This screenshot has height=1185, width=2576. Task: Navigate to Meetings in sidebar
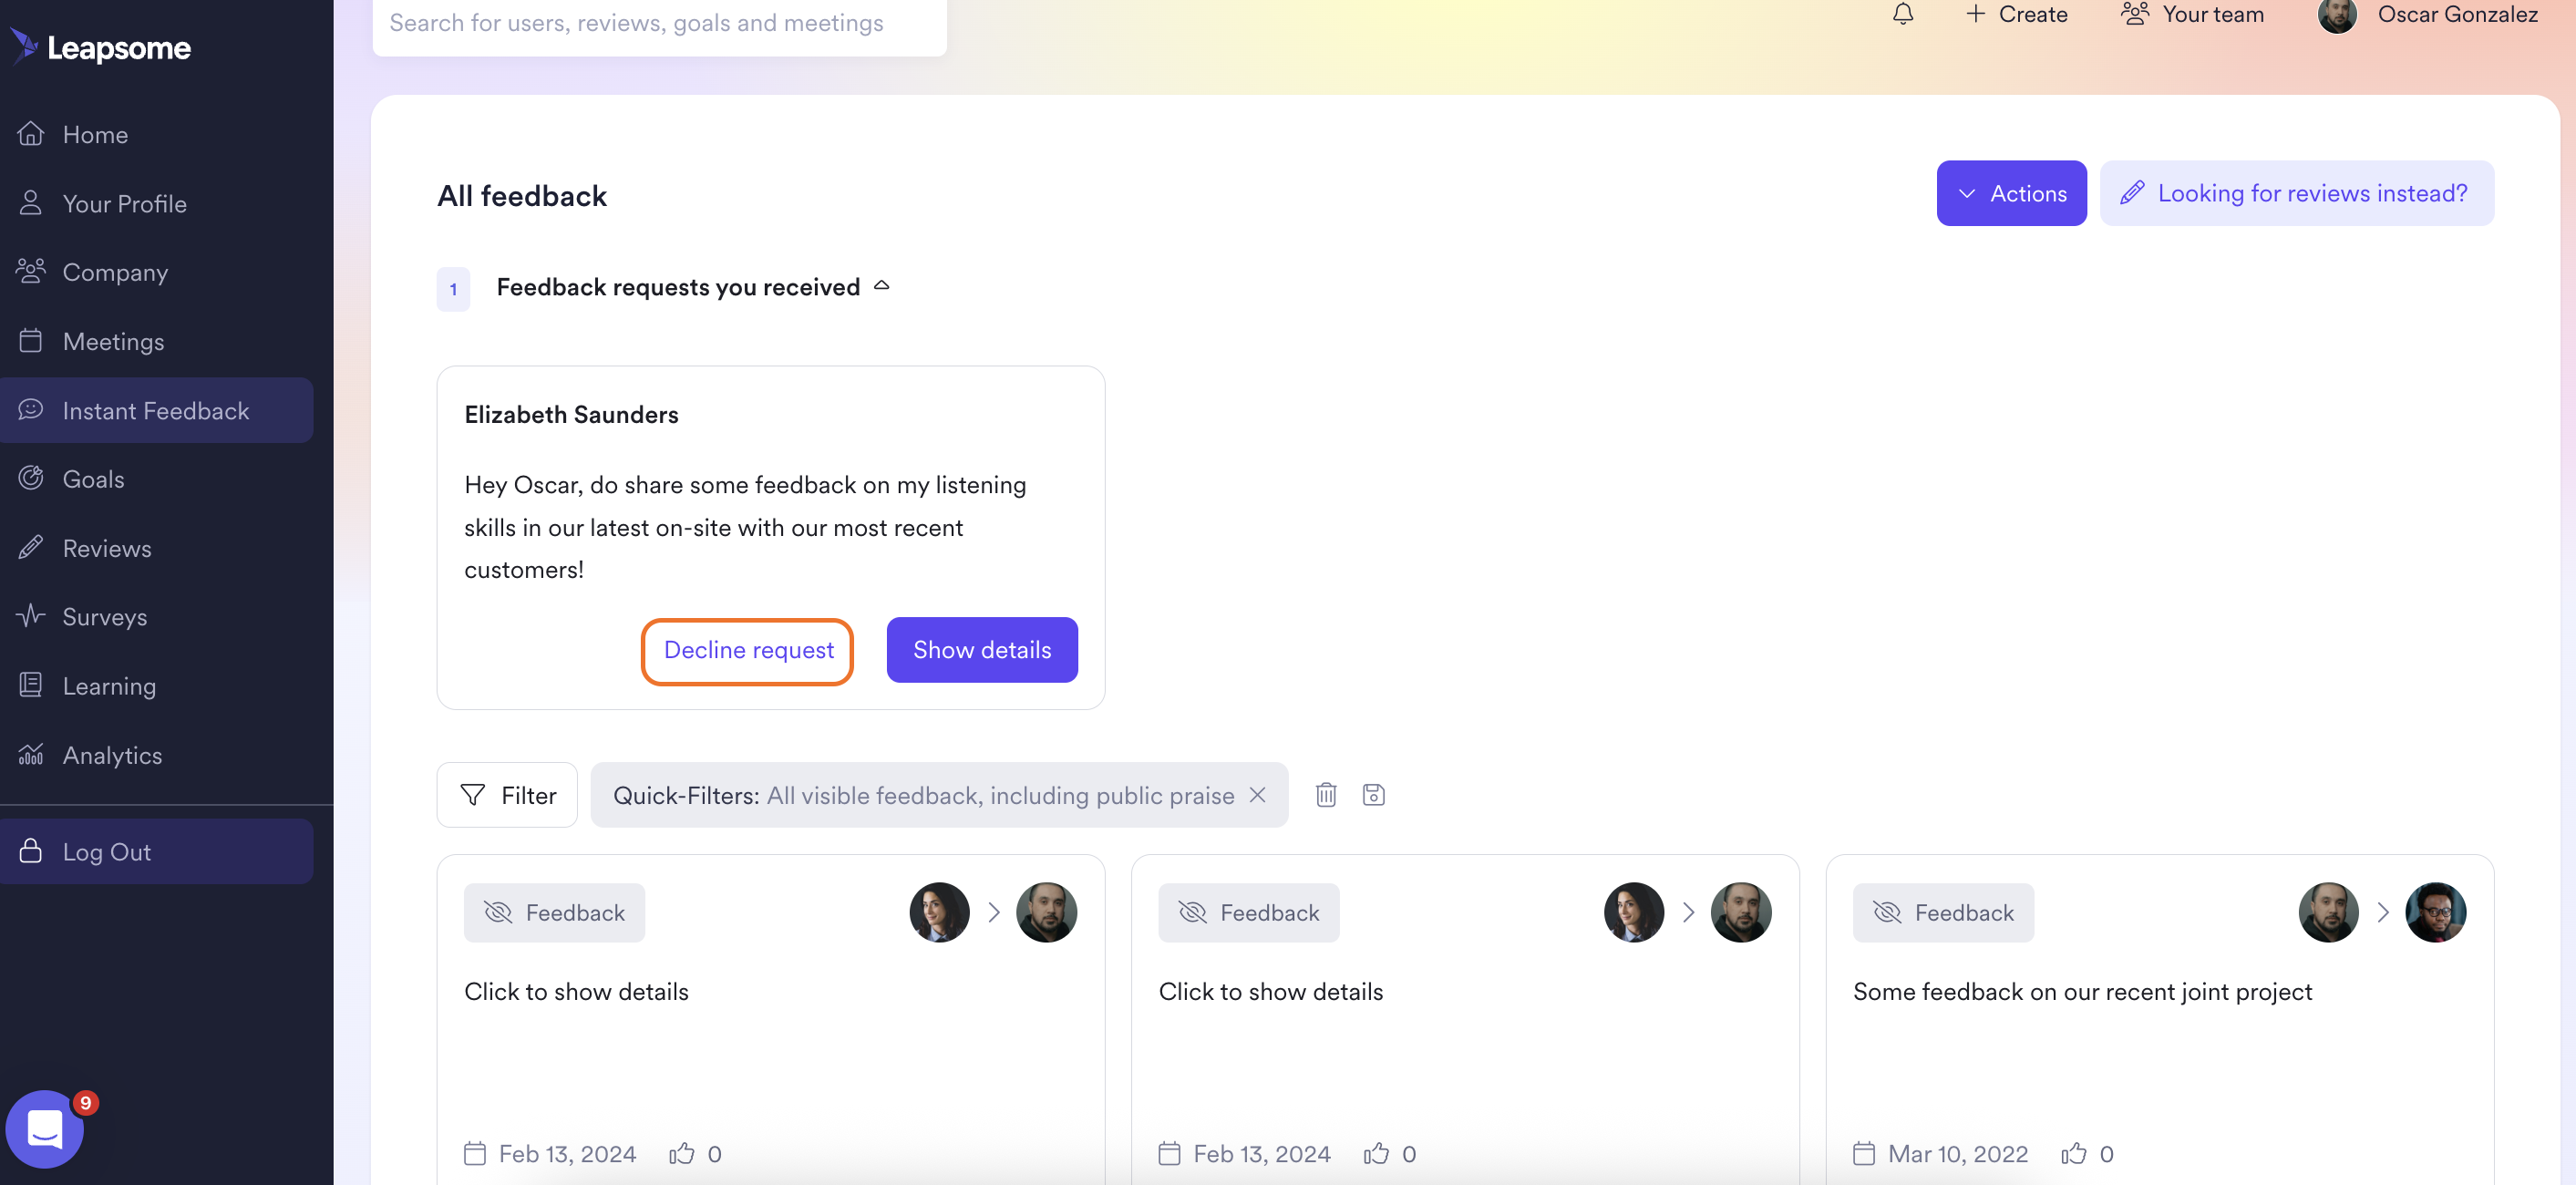[x=157, y=341]
